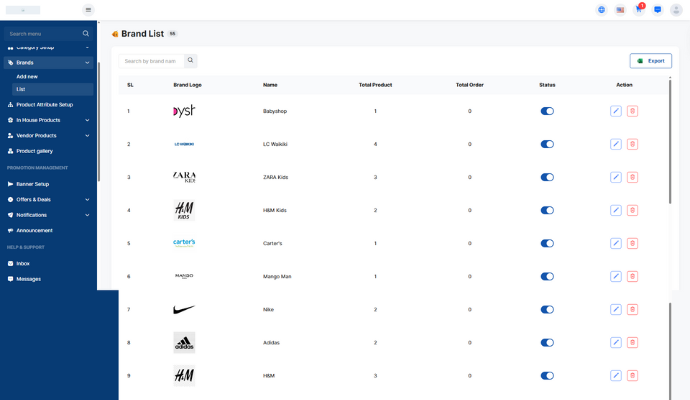
Task: Click the edit pencil icon for Nike
Action: (x=616, y=310)
